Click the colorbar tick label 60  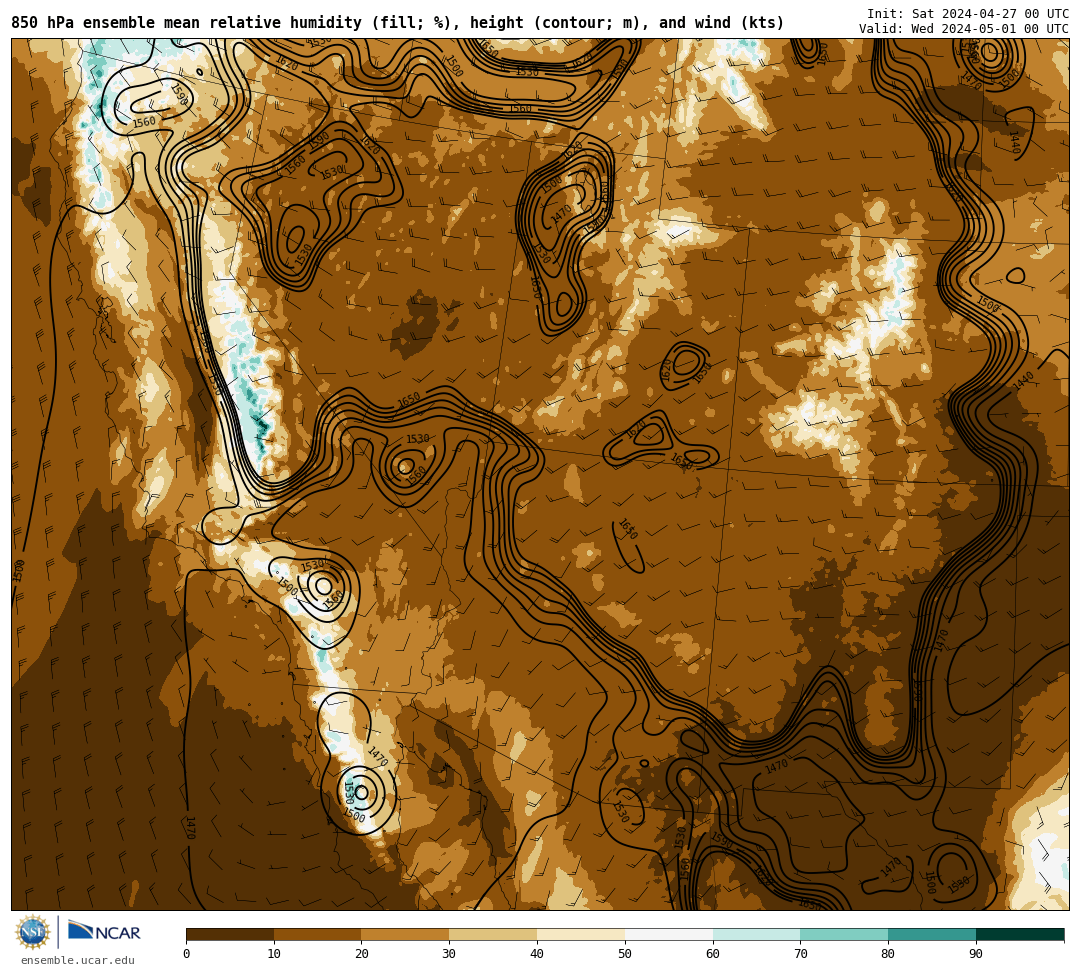(713, 954)
